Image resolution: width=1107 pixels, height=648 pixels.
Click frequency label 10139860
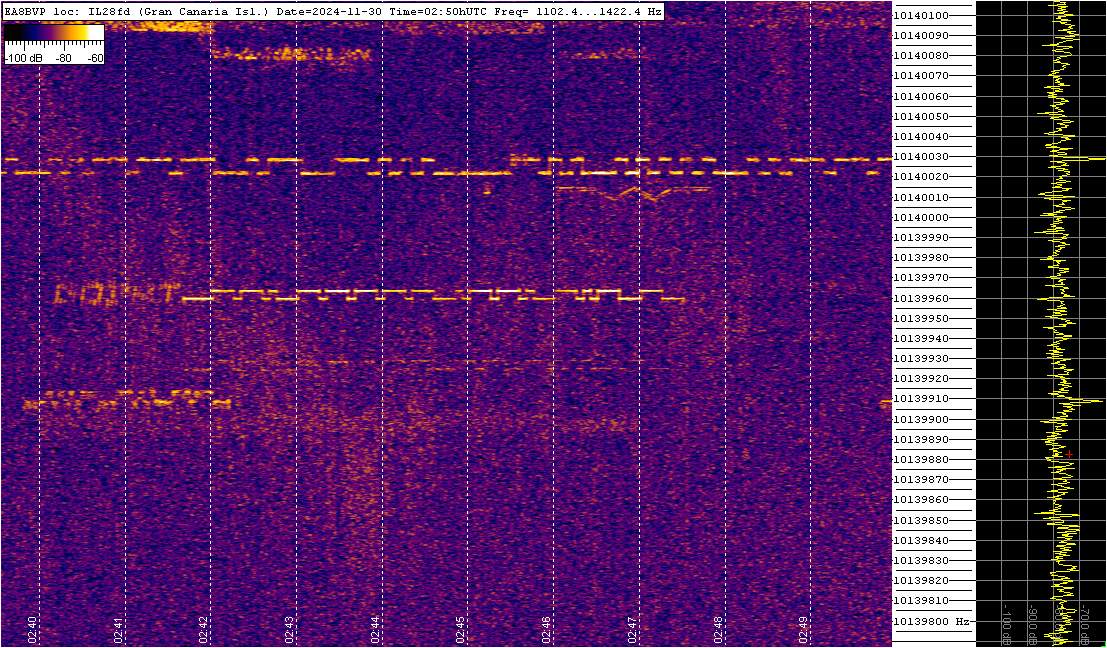921,500
